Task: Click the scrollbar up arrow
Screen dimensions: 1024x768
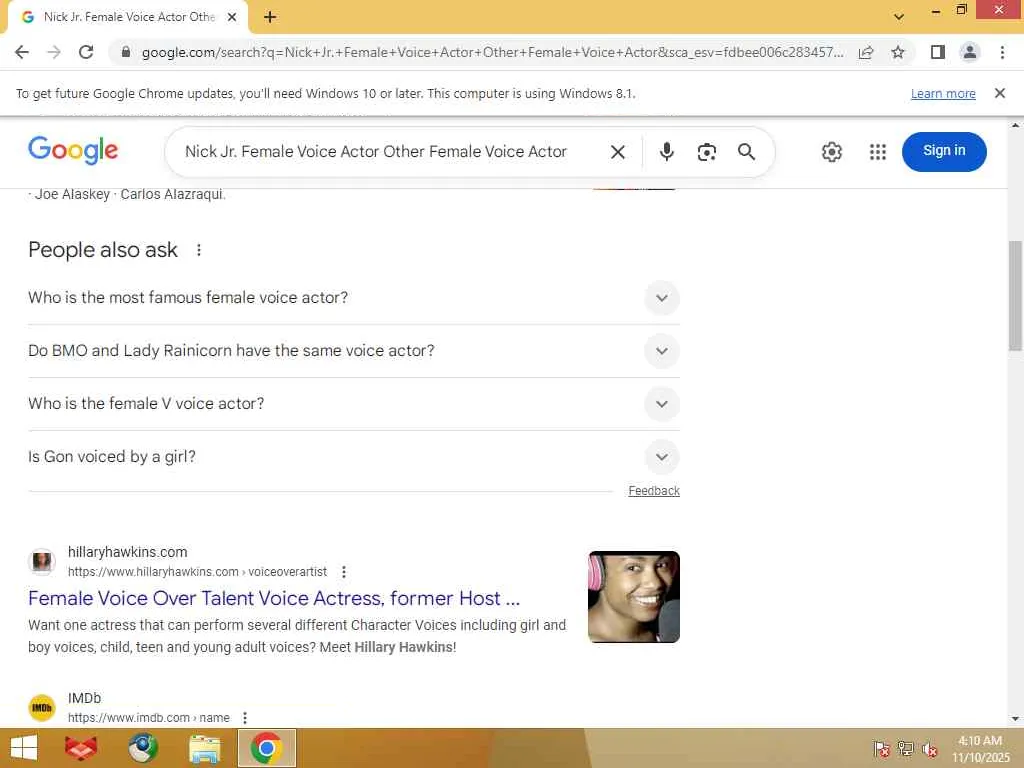Action: [1015, 125]
